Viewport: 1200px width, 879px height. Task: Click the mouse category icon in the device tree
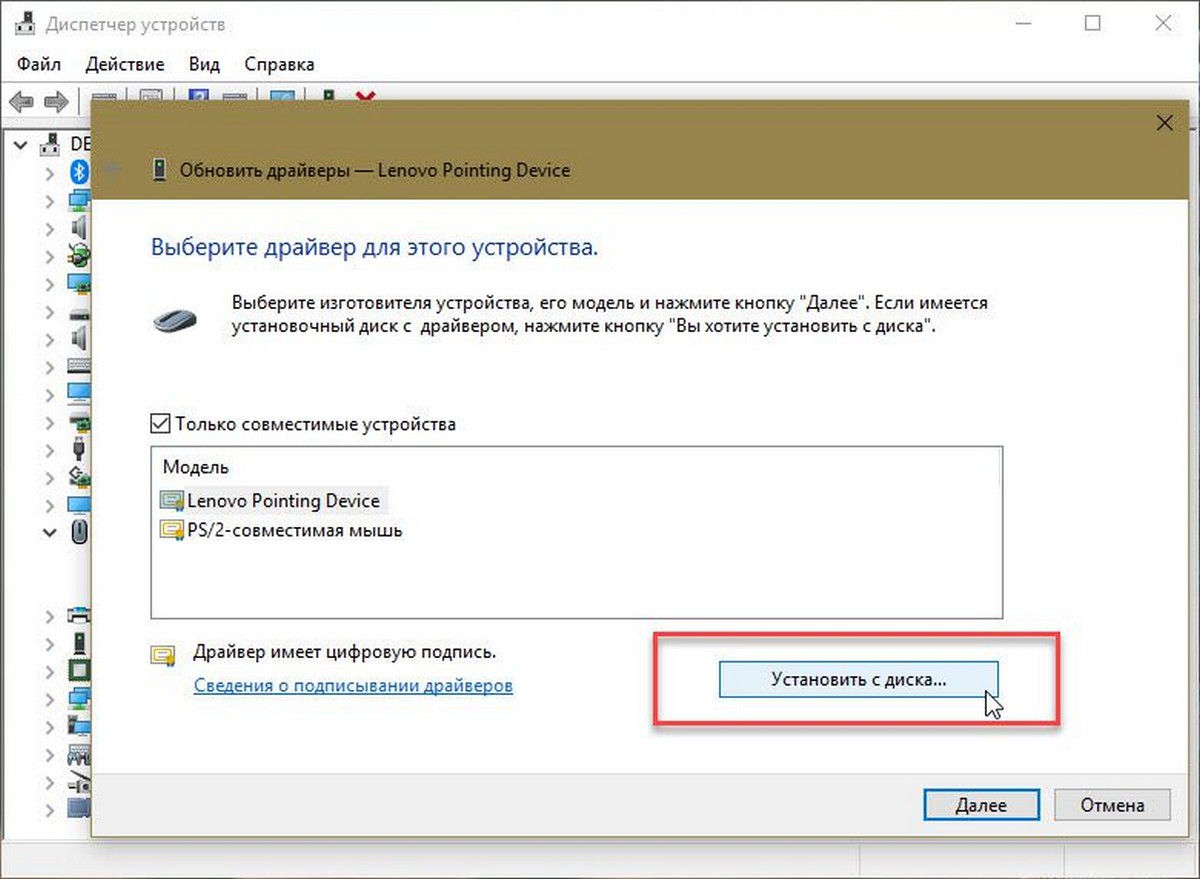click(x=78, y=533)
